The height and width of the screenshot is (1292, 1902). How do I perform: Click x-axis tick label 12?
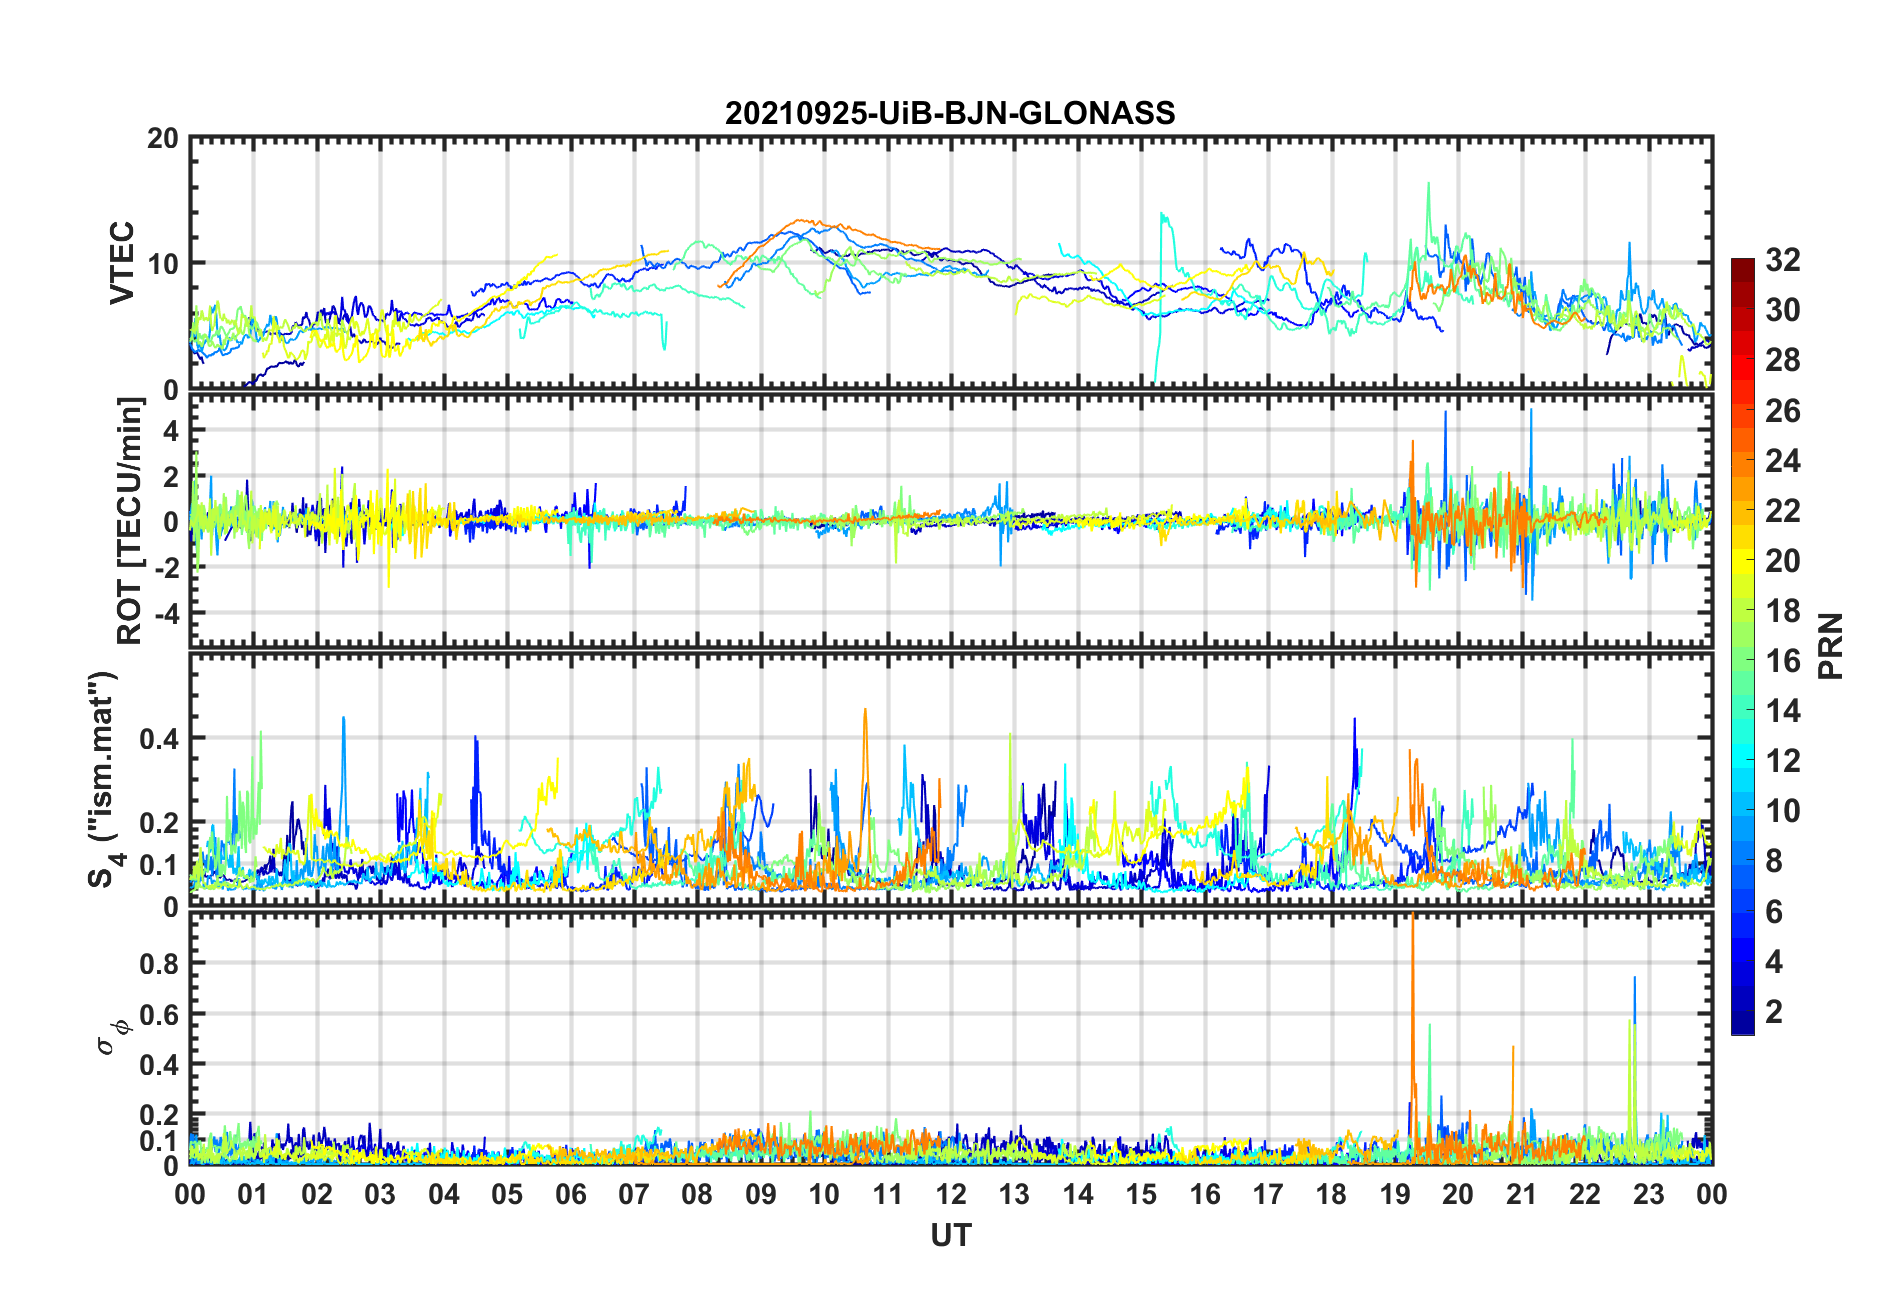951,1194
